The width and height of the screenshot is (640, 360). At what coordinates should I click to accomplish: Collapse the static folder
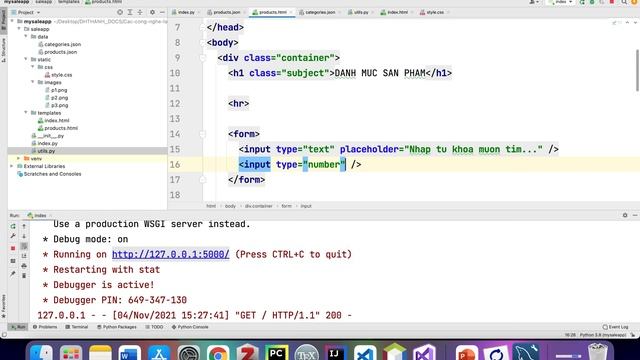click(x=26, y=59)
